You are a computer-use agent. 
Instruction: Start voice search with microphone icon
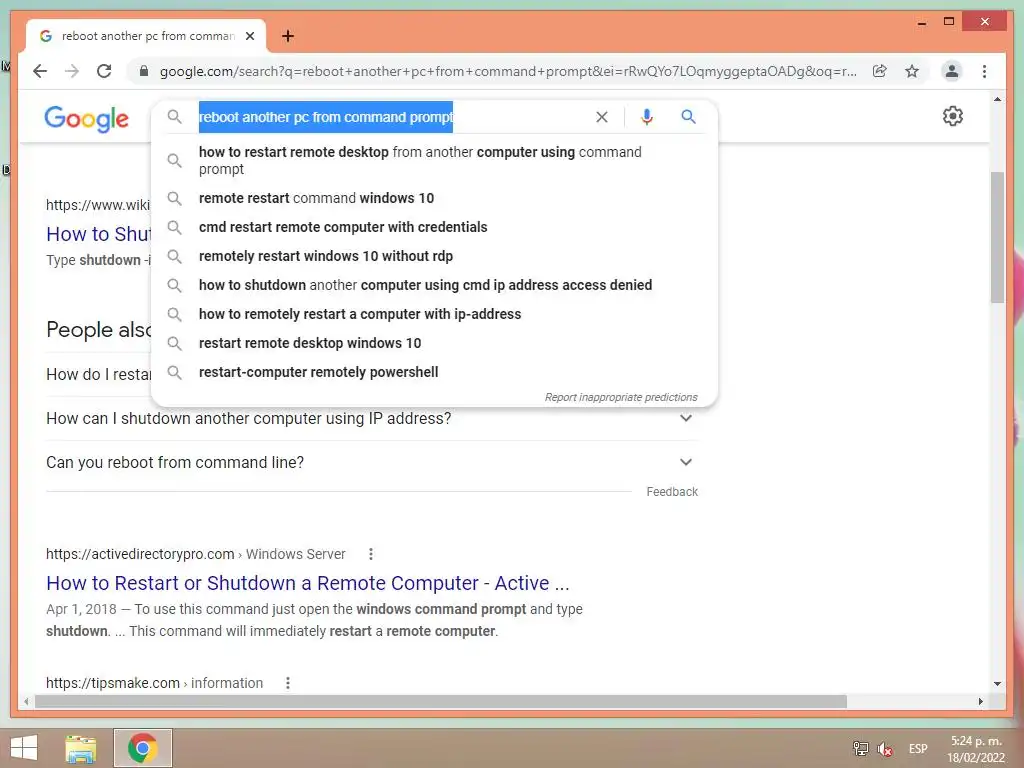[x=647, y=117]
